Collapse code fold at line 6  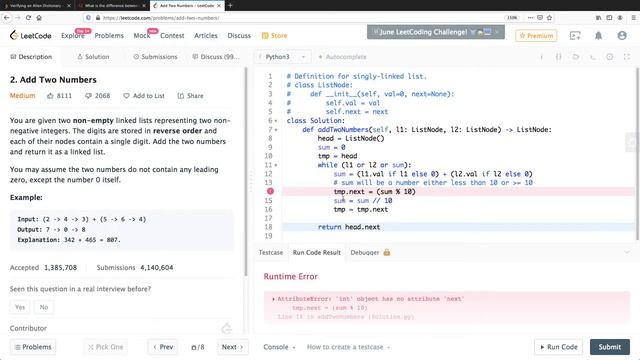[276, 121]
